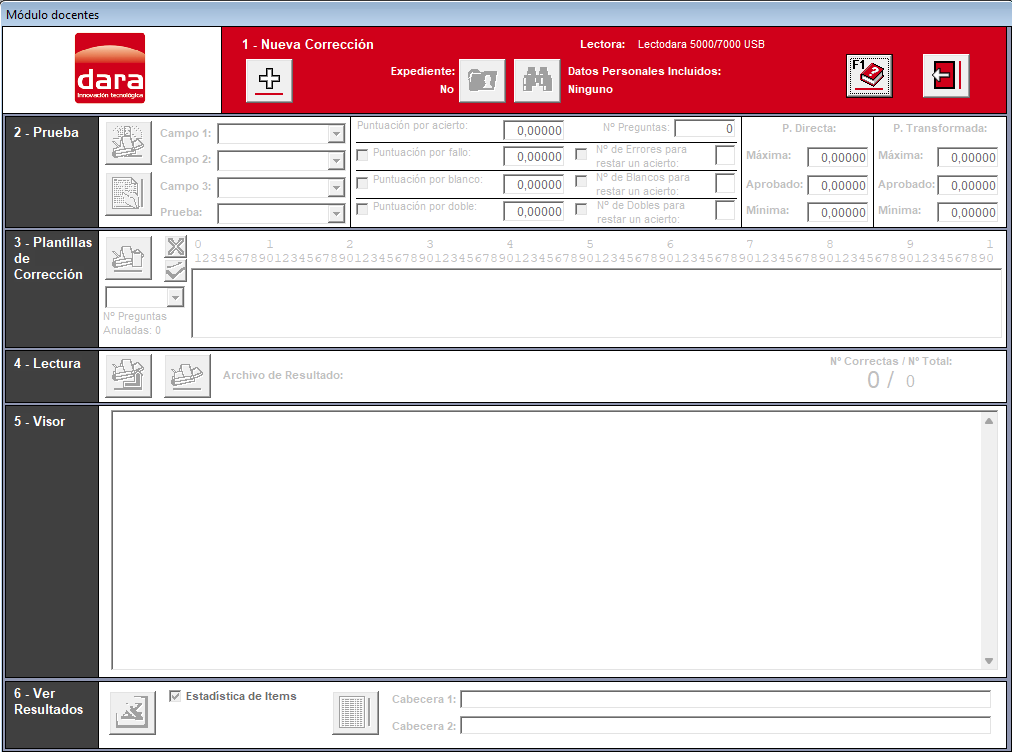Enable Puntuación por fallo checkbox

[362, 155]
